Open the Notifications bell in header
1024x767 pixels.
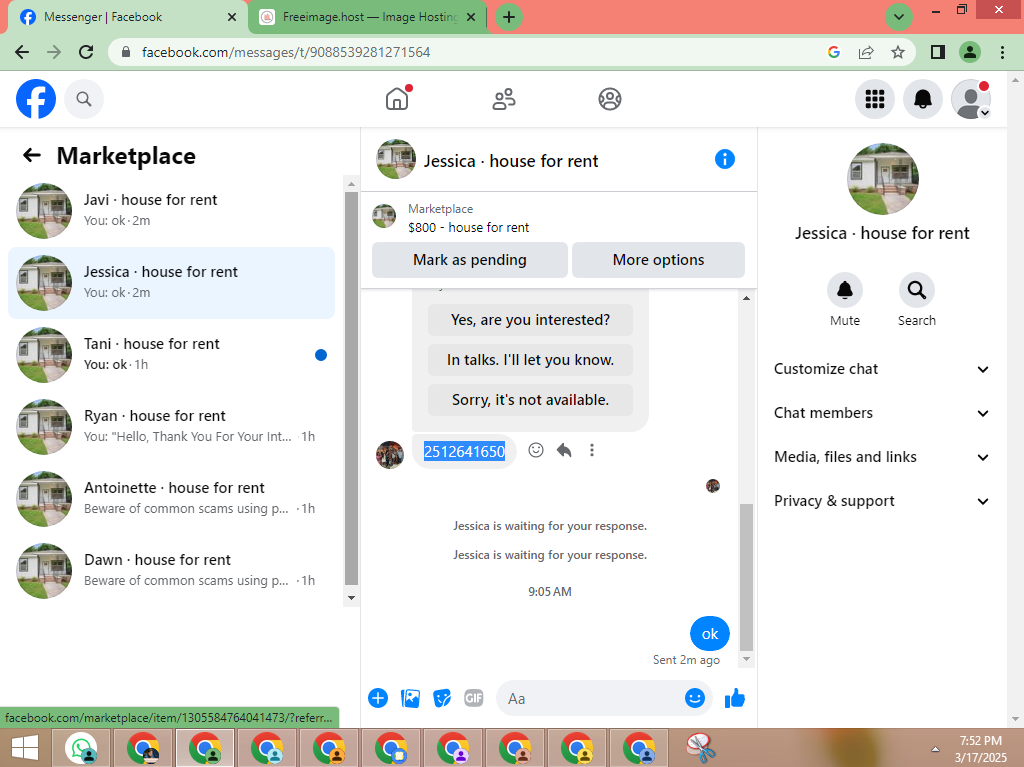[x=922, y=99]
